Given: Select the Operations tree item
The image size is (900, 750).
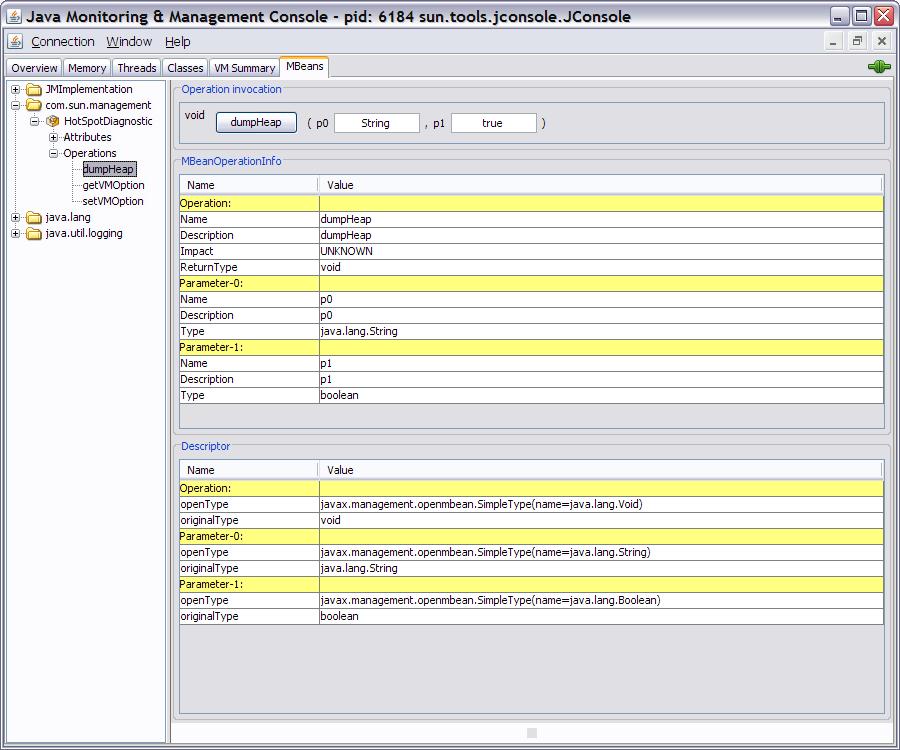Looking at the screenshot, I should point(90,153).
